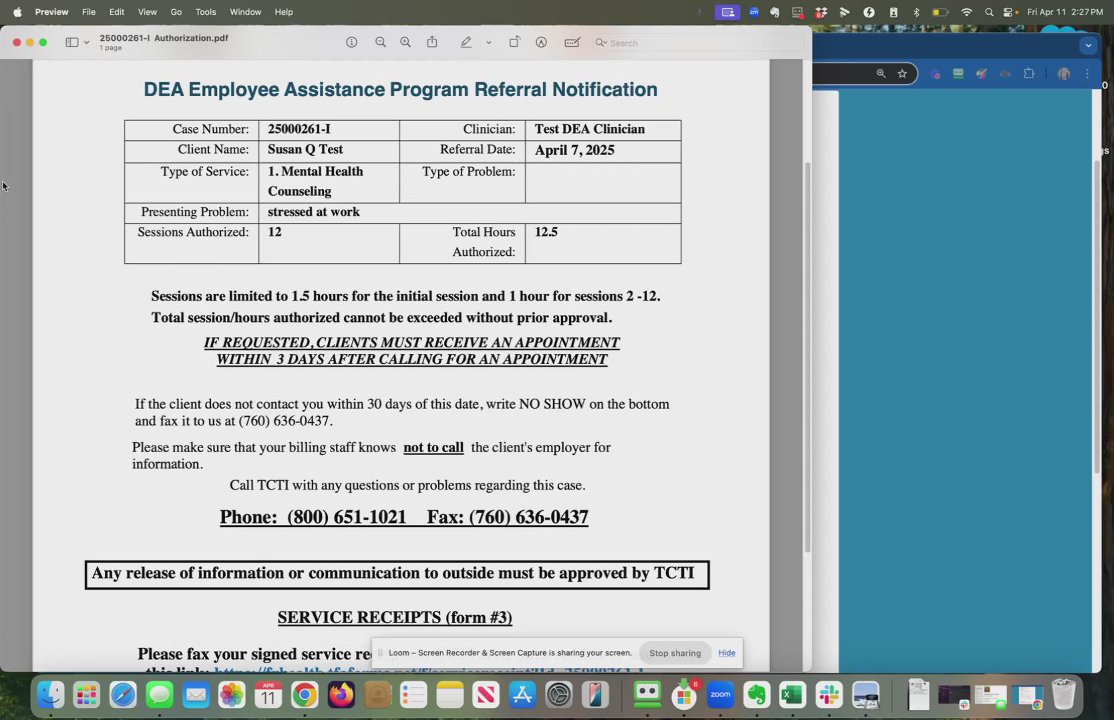Image resolution: width=1114 pixels, height=720 pixels.
Task: Open System Settings from the Dock
Action: click(559, 694)
